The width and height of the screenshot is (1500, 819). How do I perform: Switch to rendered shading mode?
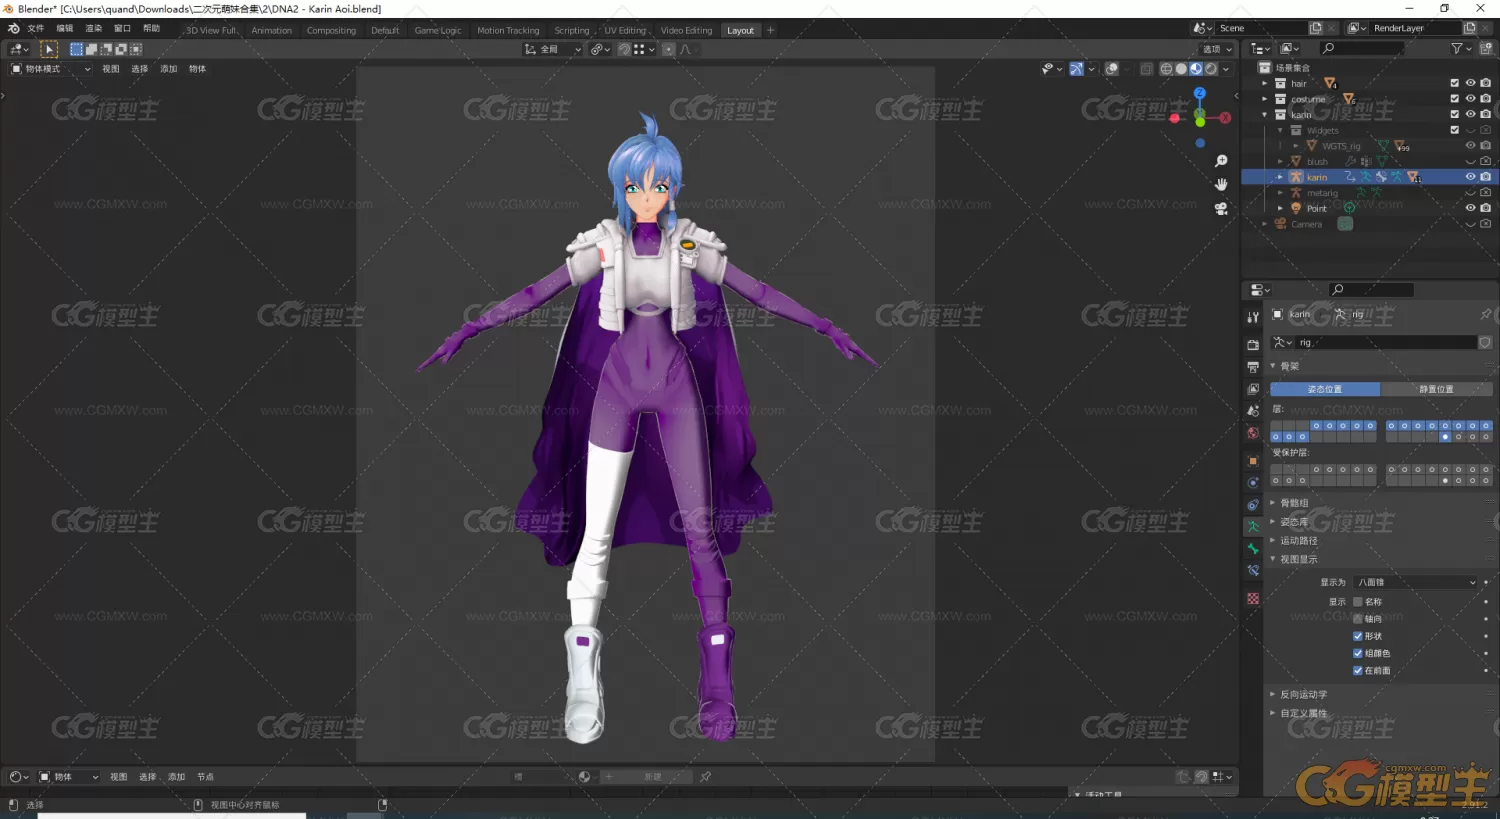click(1211, 69)
